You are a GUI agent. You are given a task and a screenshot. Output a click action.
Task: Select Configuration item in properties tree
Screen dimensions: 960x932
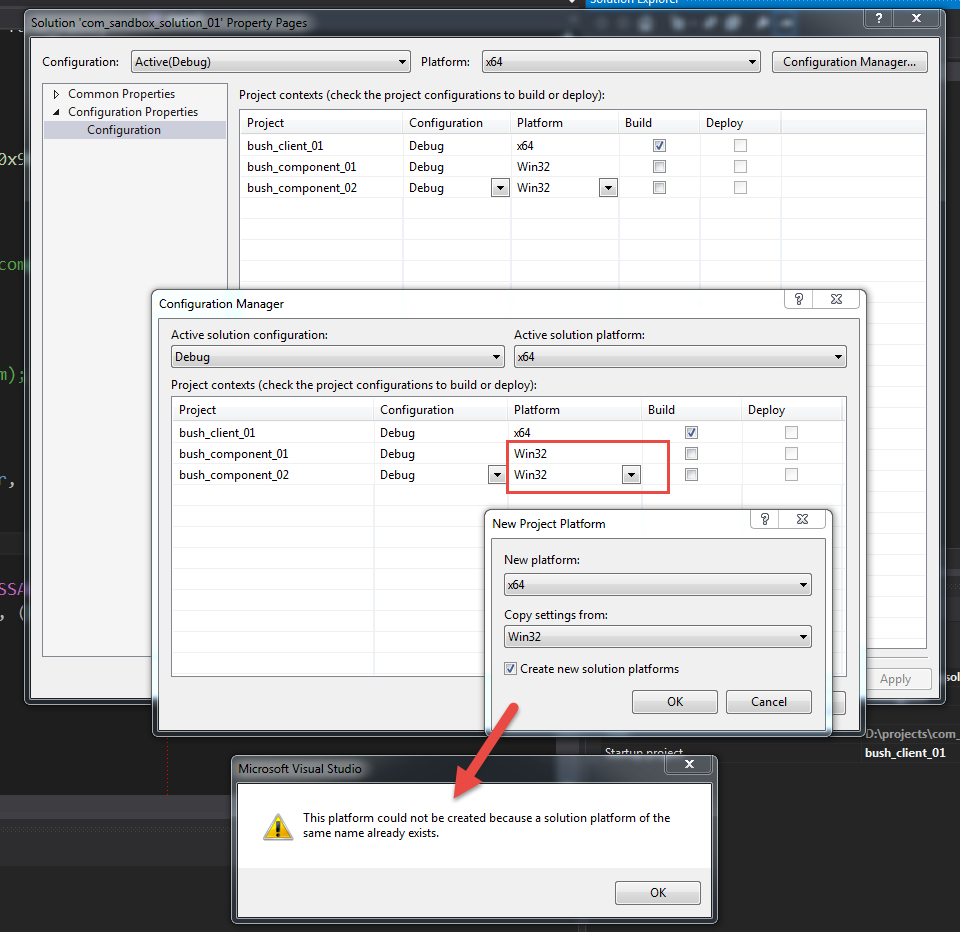[124, 130]
